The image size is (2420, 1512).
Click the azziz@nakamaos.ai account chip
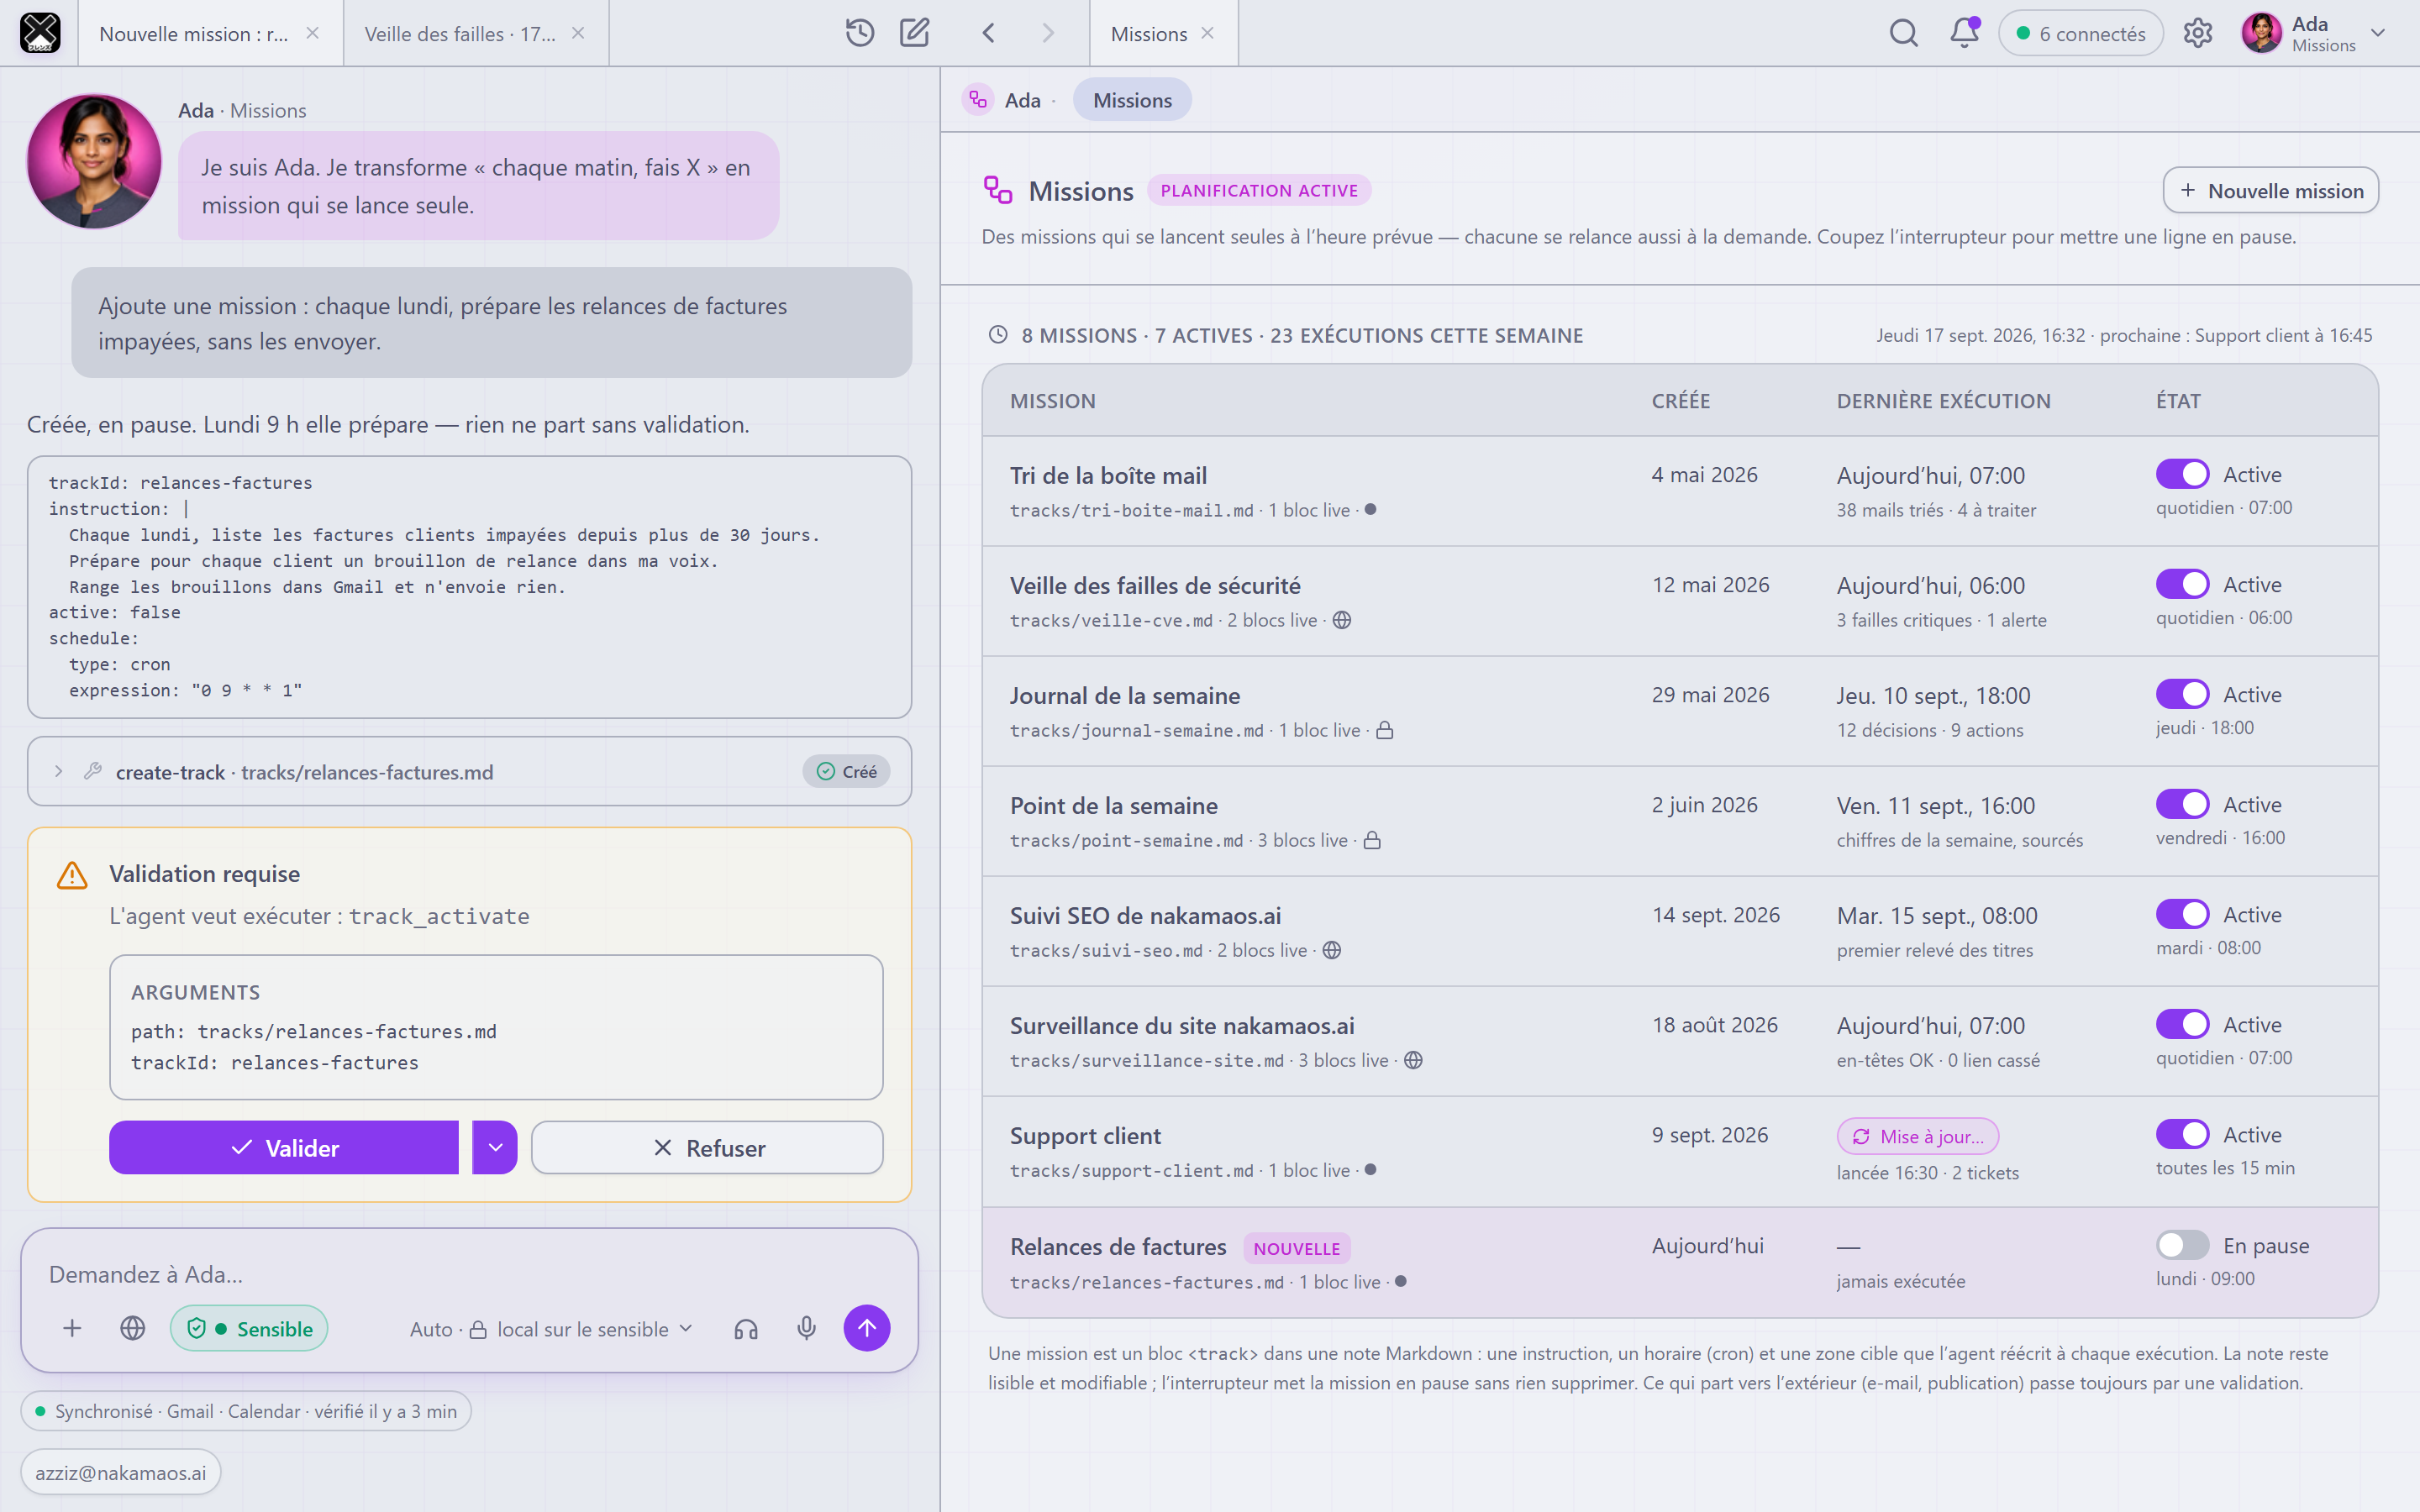point(120,1472)
